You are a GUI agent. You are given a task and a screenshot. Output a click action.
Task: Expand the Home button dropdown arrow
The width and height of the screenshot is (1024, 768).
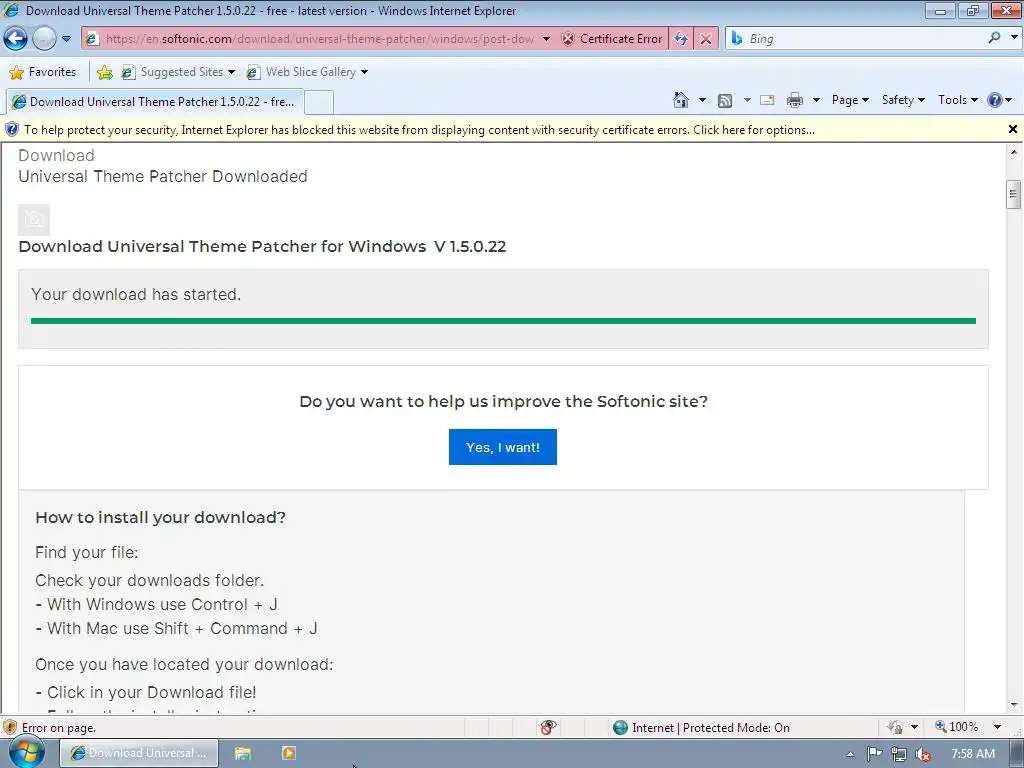pos(702,100)
